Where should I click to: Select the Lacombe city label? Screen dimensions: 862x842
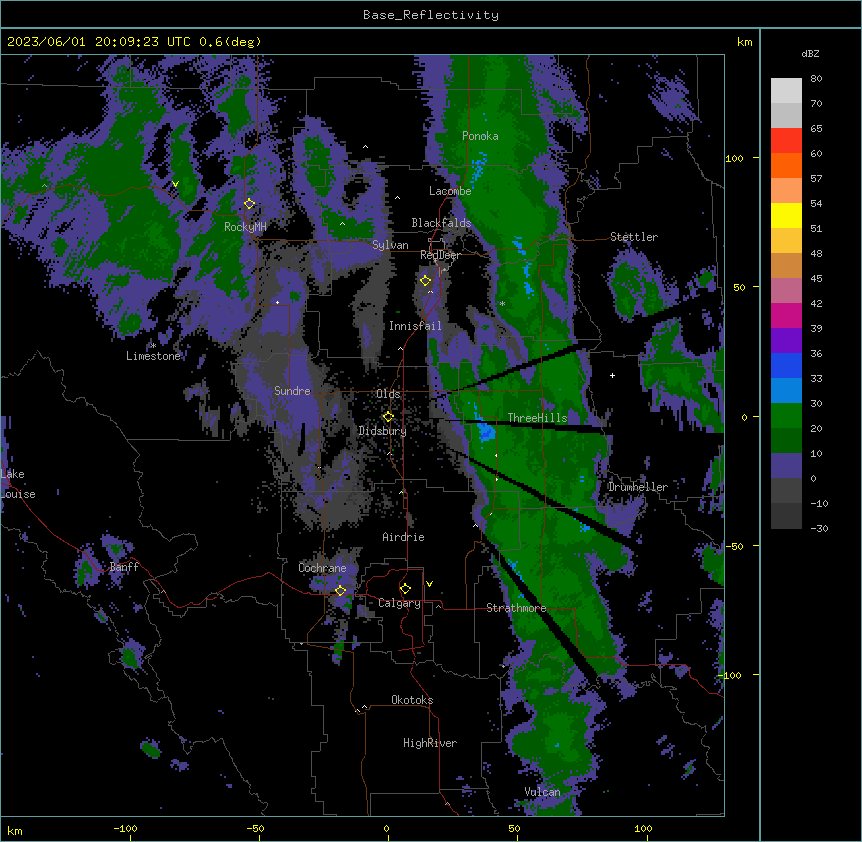[x=450, y=191]
